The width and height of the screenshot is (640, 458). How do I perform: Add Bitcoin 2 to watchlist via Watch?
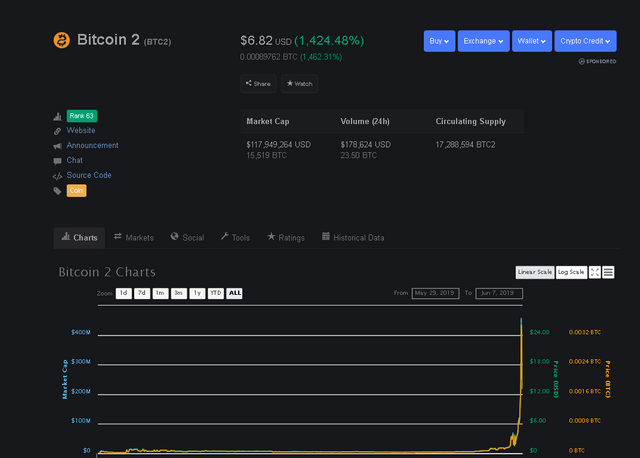click(300, 84)
